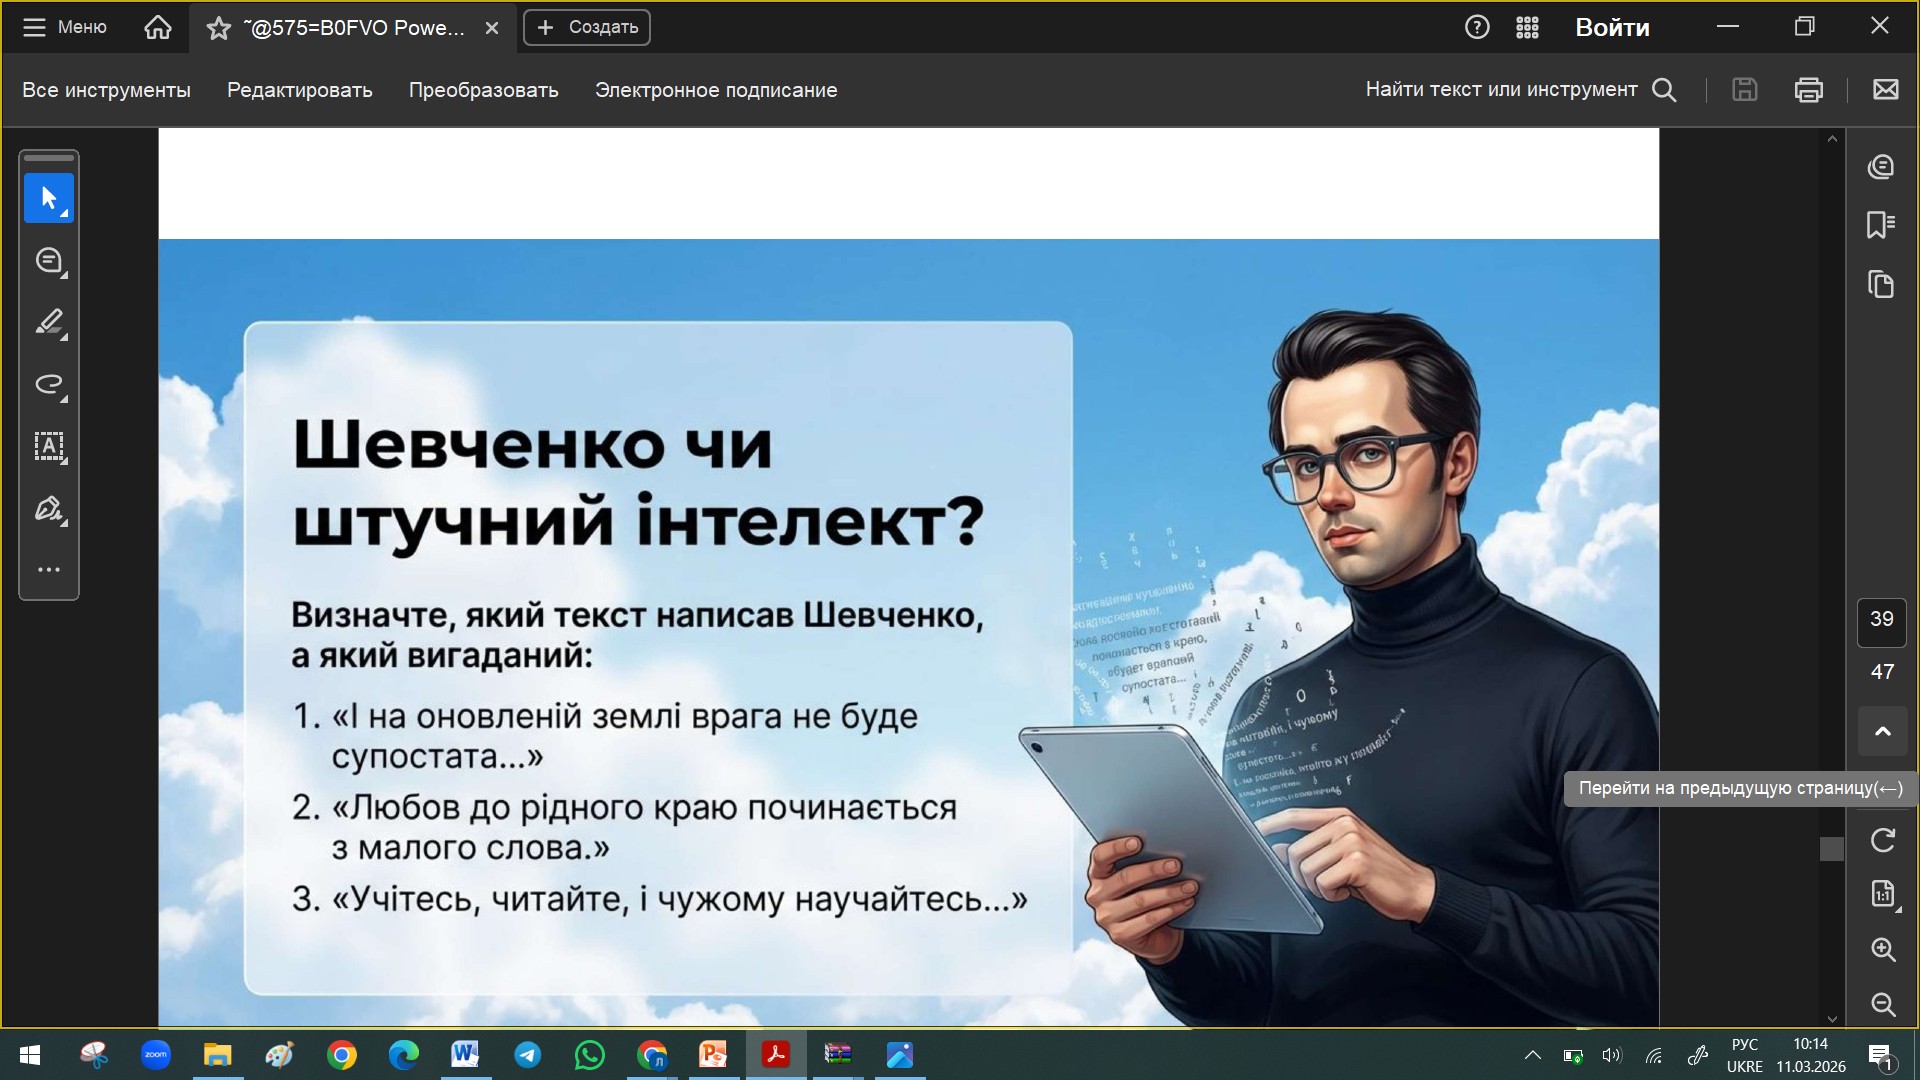Click the Войти sign-in button

(x=1612, y=27)
